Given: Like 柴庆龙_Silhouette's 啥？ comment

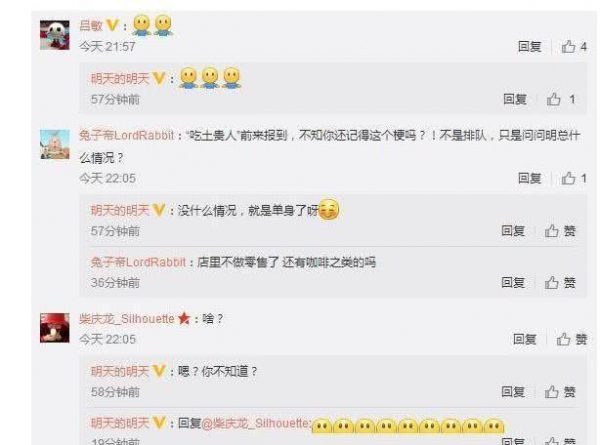Looking at the screenshot, I should coord(572,339).
